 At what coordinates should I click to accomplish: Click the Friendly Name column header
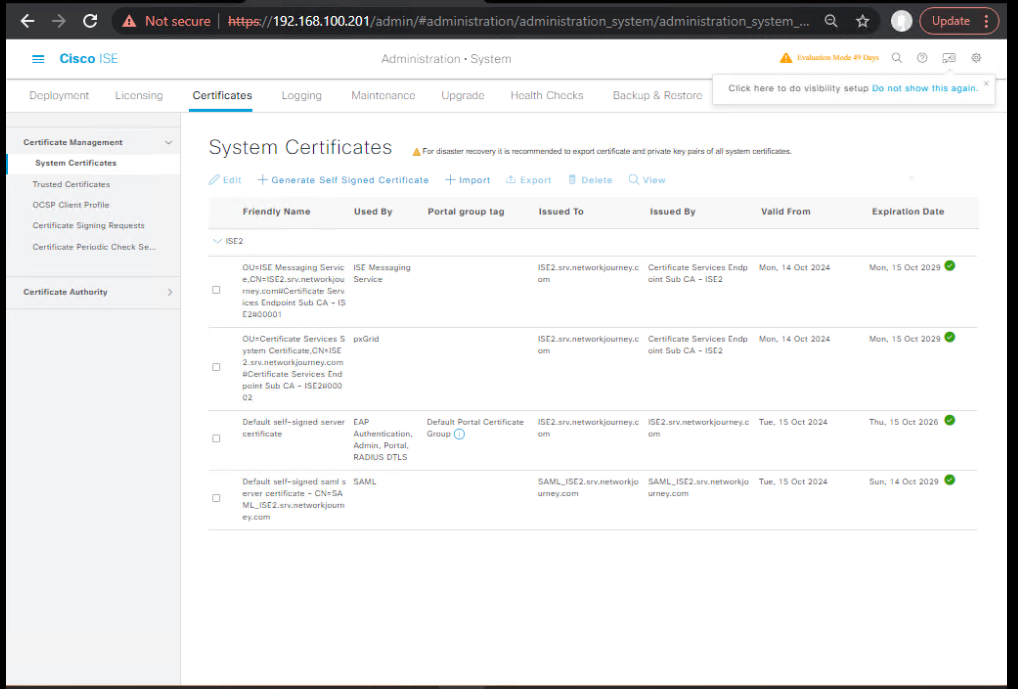click(x=277, y=212)
